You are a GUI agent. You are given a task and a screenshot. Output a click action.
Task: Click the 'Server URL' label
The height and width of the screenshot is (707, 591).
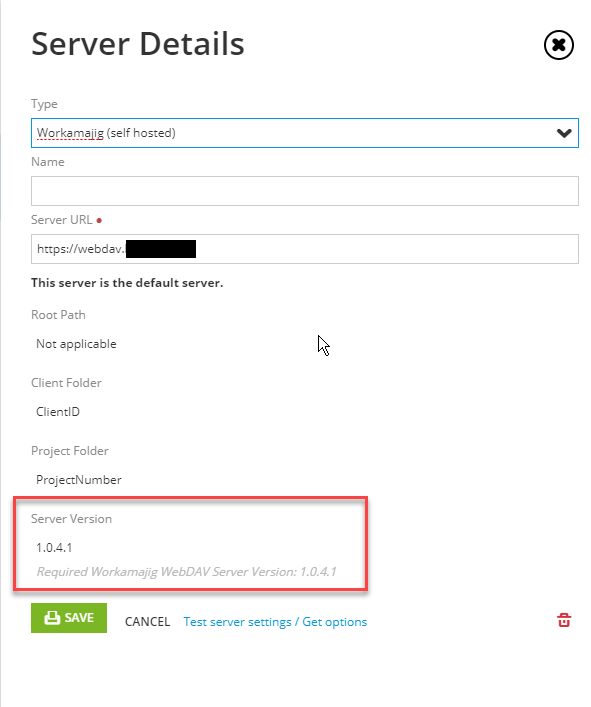62,220
